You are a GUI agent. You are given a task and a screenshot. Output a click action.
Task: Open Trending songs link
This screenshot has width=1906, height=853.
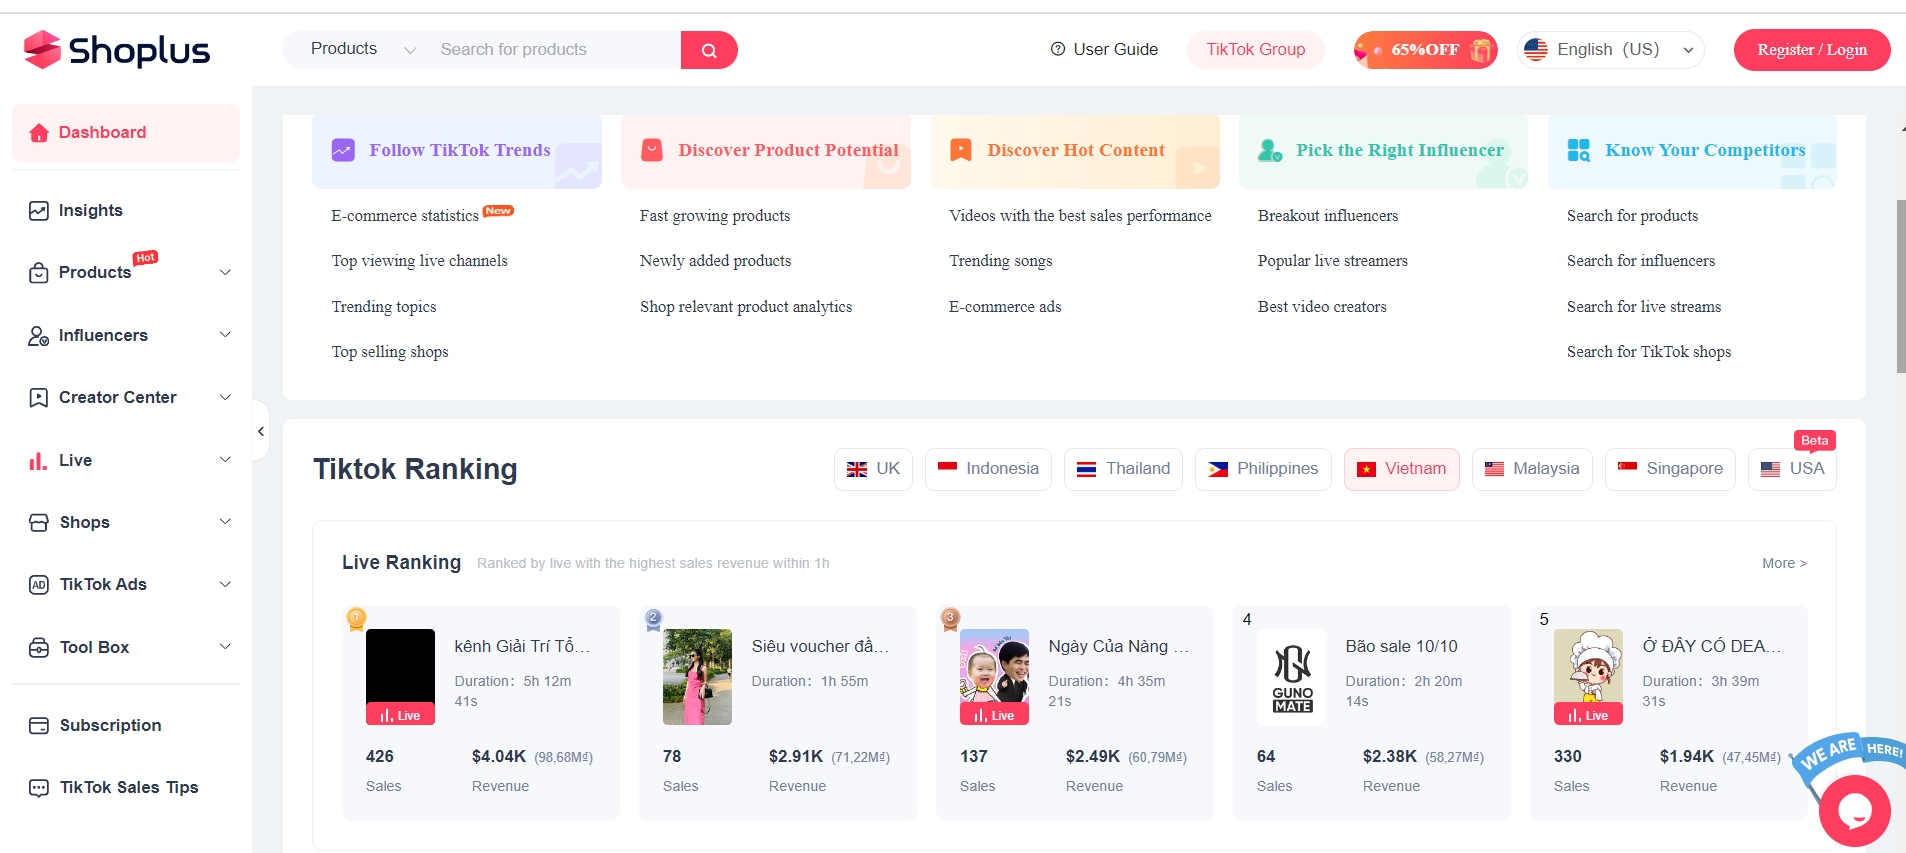(1000, 261)
